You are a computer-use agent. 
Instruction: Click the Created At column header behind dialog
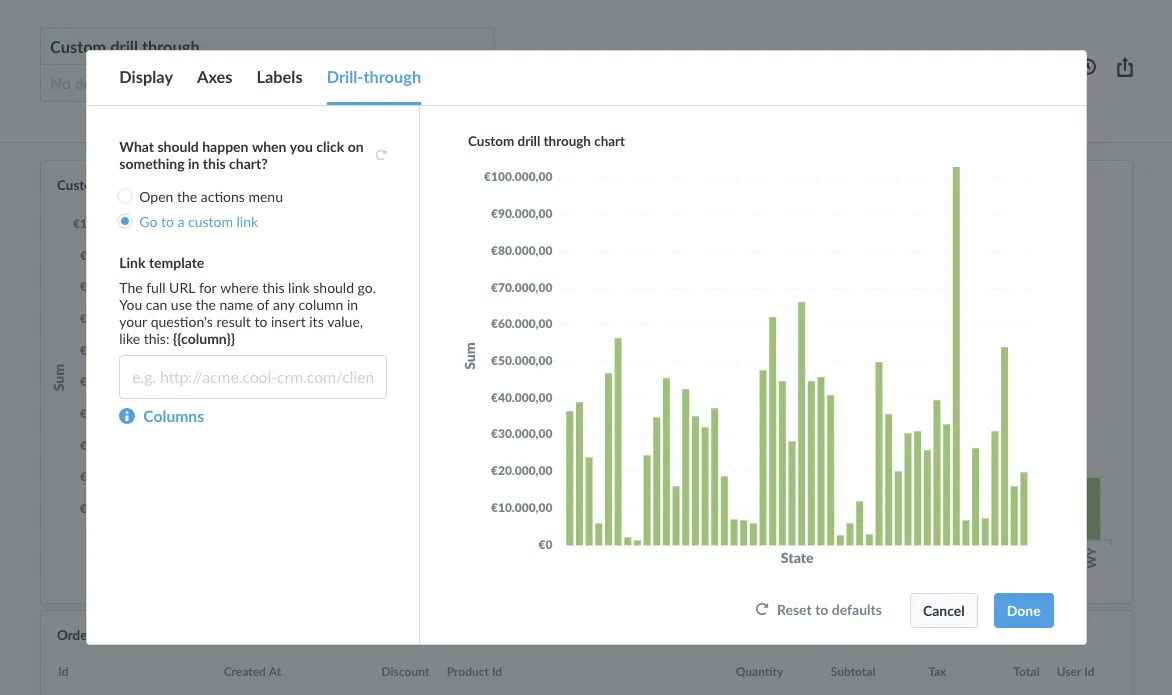(252, 672)
